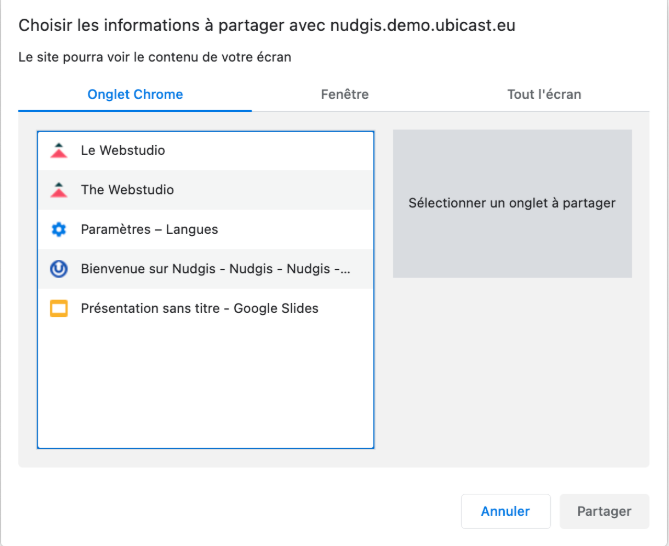Select the Onglet Chrome tab
The height and width of the screenshot is (546, 669).
tap(135, 94)
